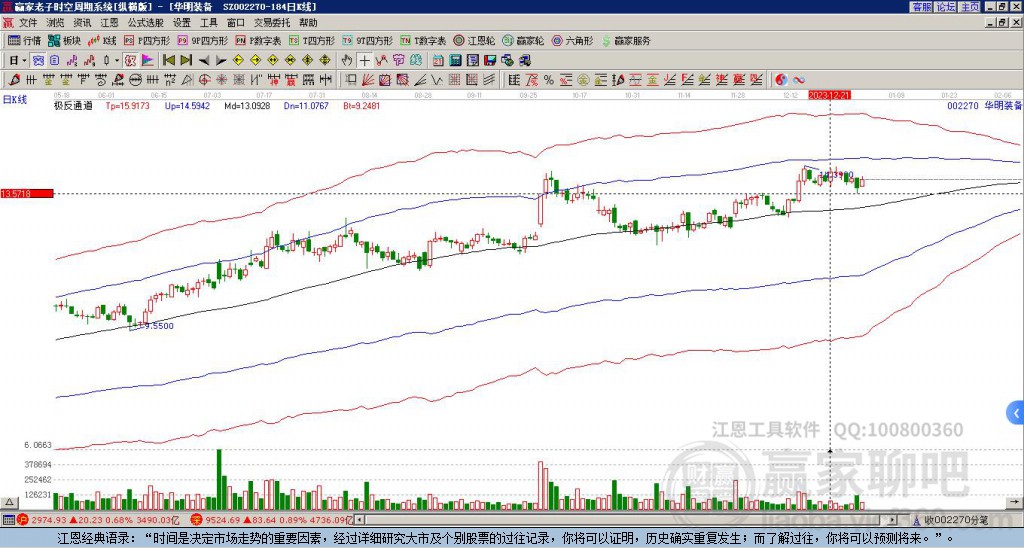
Task: Open the 公式选股 menu
Action: point(146,23)
